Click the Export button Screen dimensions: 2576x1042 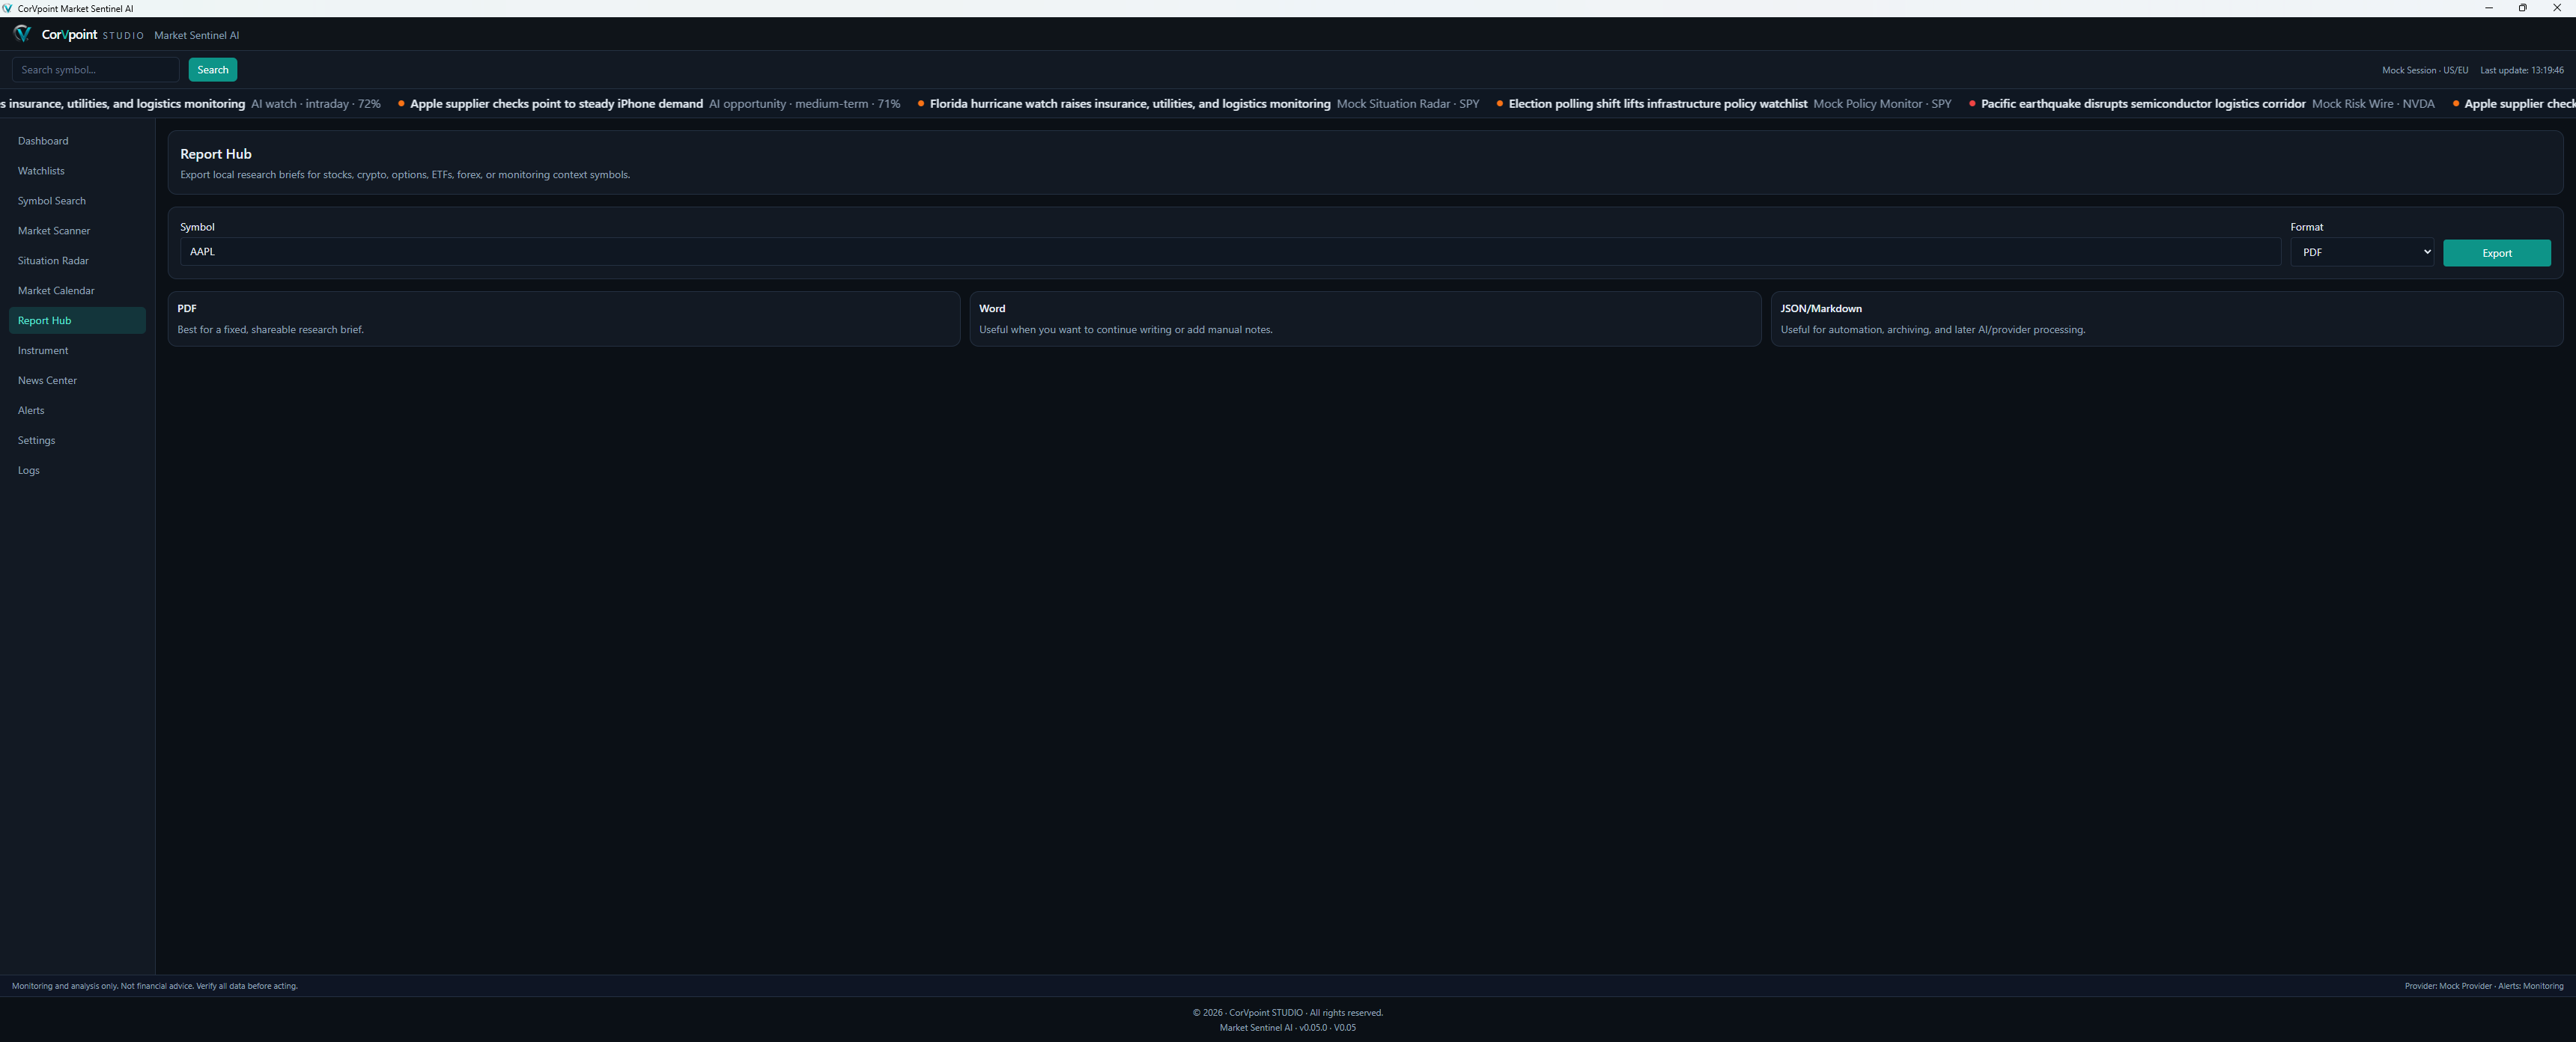[x=2496, y=253]
